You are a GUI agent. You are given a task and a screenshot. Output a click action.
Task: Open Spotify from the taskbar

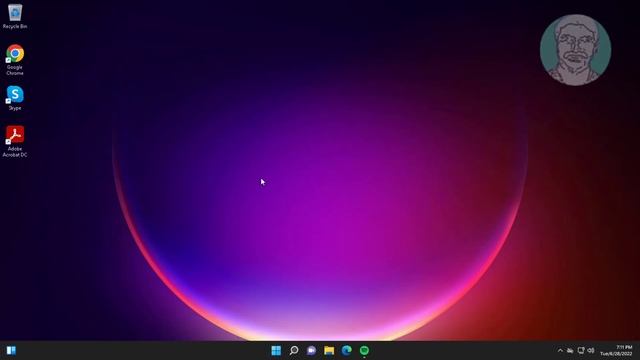tap(364, 350)
